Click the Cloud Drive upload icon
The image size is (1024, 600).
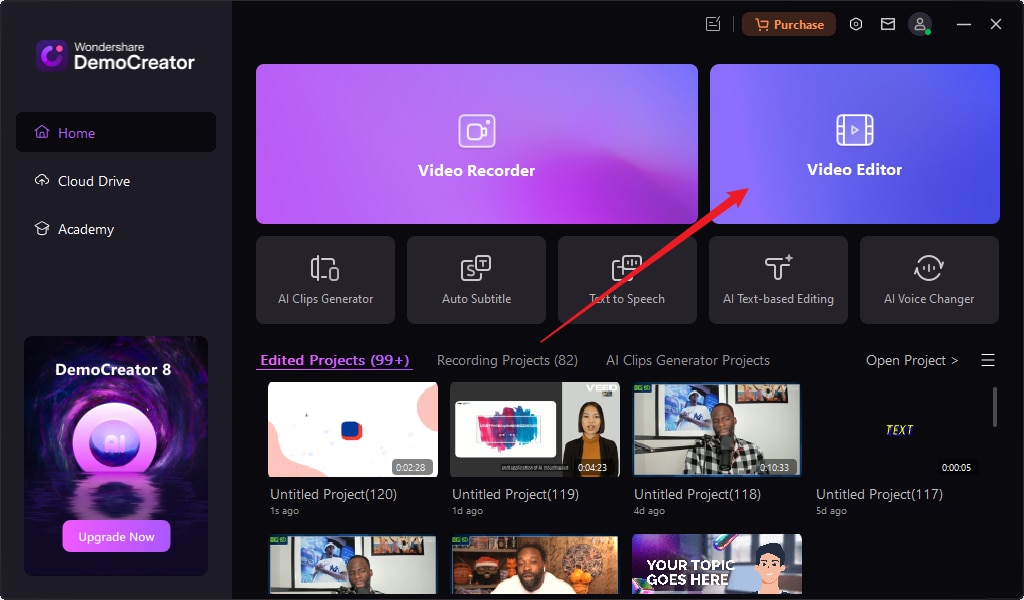point(42,180)
